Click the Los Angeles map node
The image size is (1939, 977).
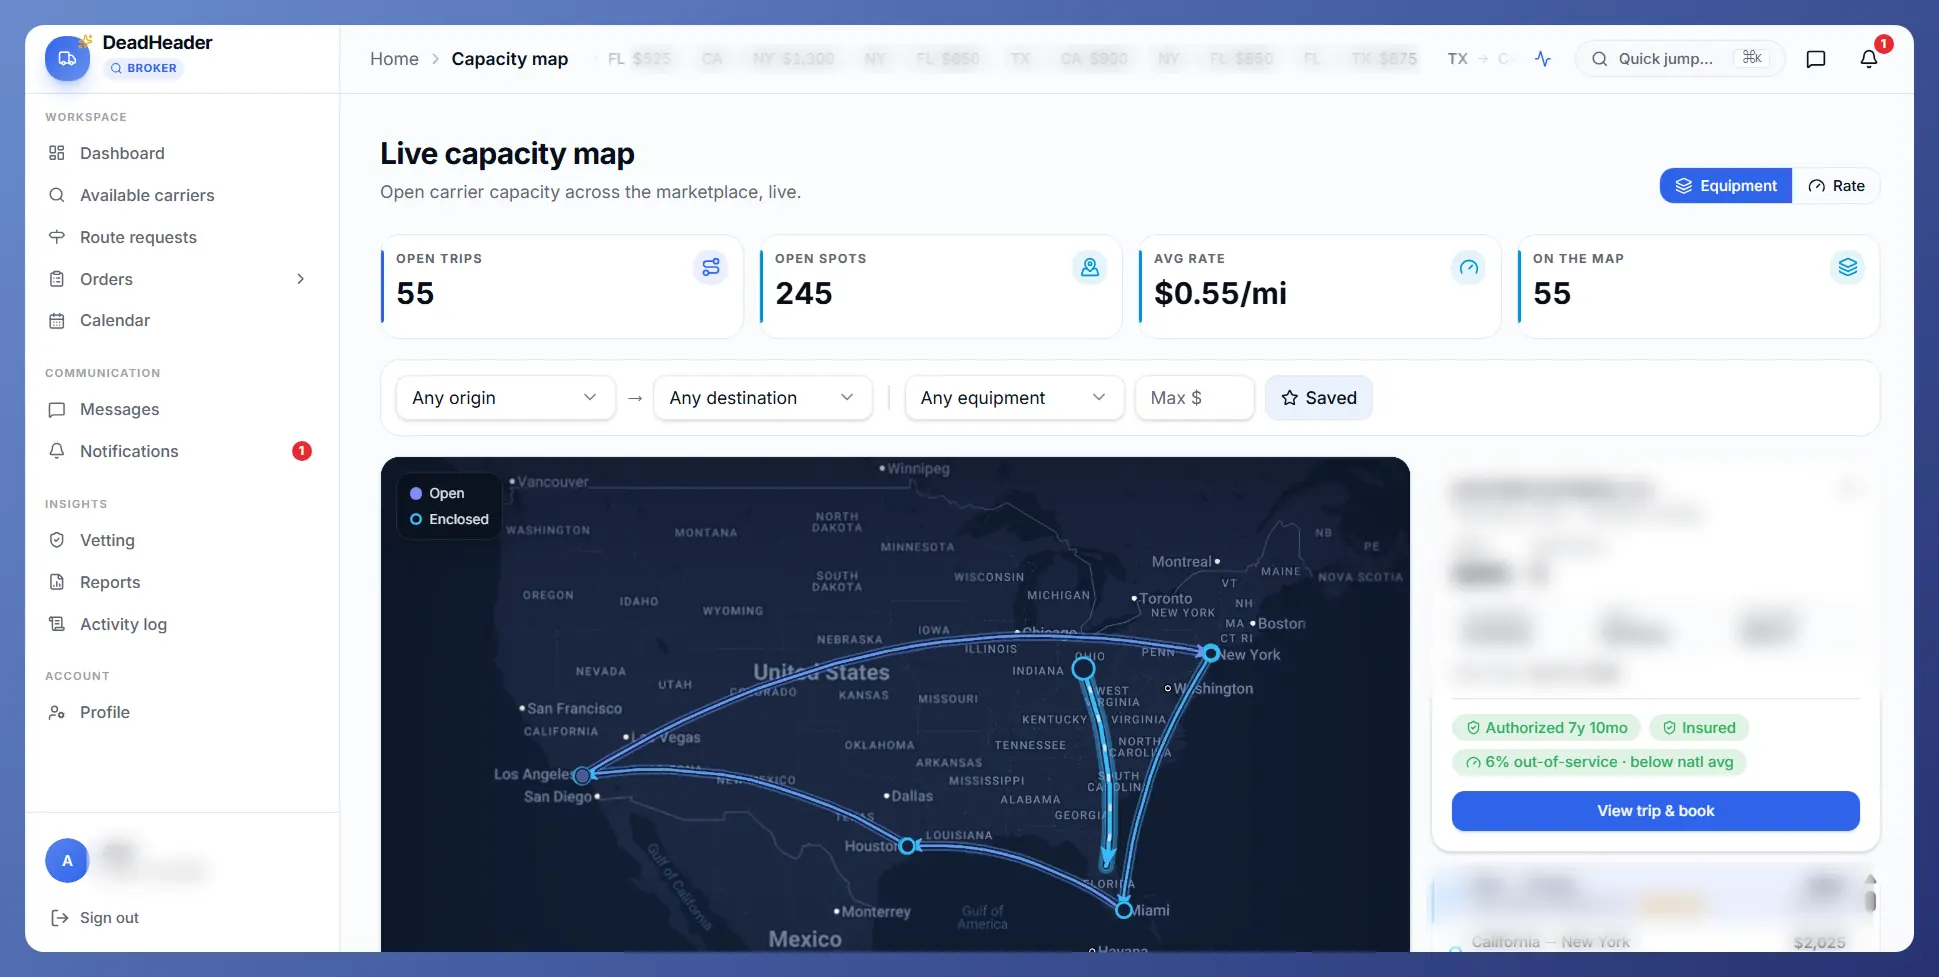[x=582, y=775]
